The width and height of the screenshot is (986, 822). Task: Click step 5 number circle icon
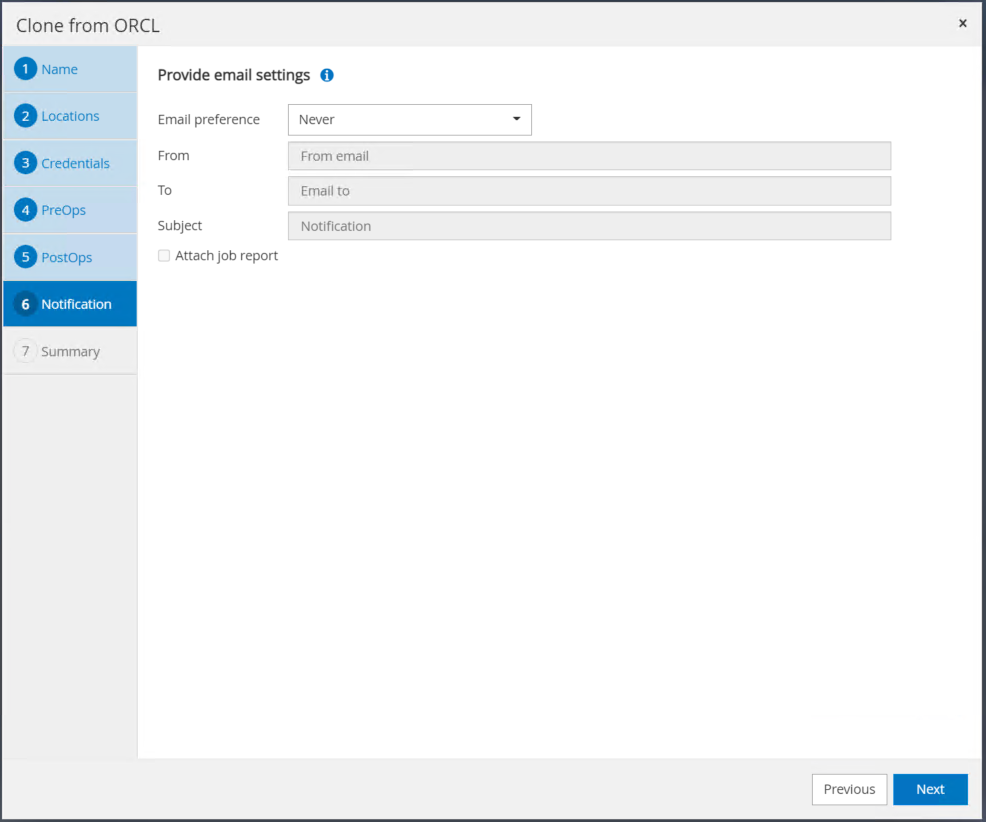tap(26, 257)
